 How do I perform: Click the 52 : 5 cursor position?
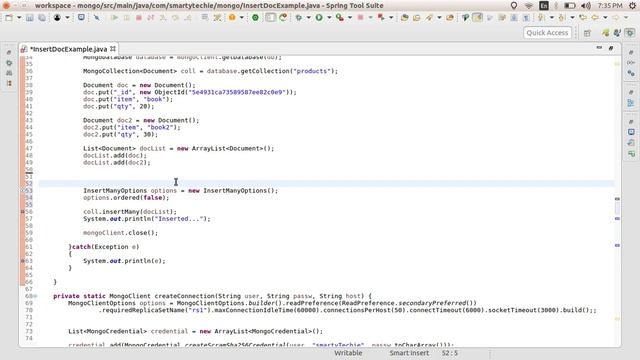[449, 353]
